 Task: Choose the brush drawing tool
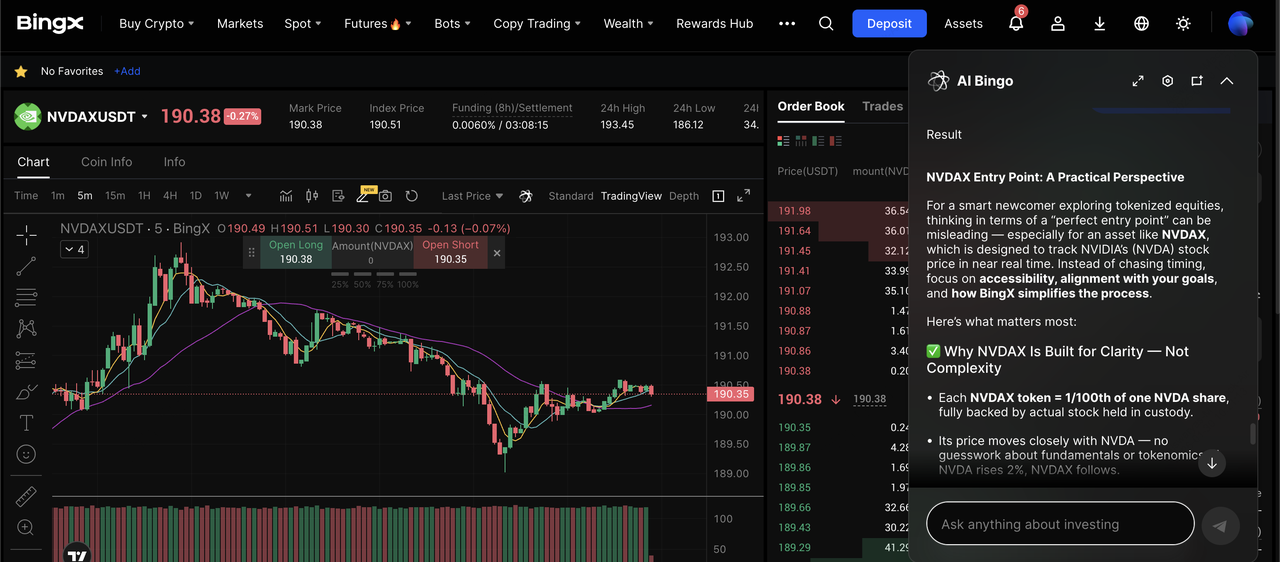(x=26, y=392)
